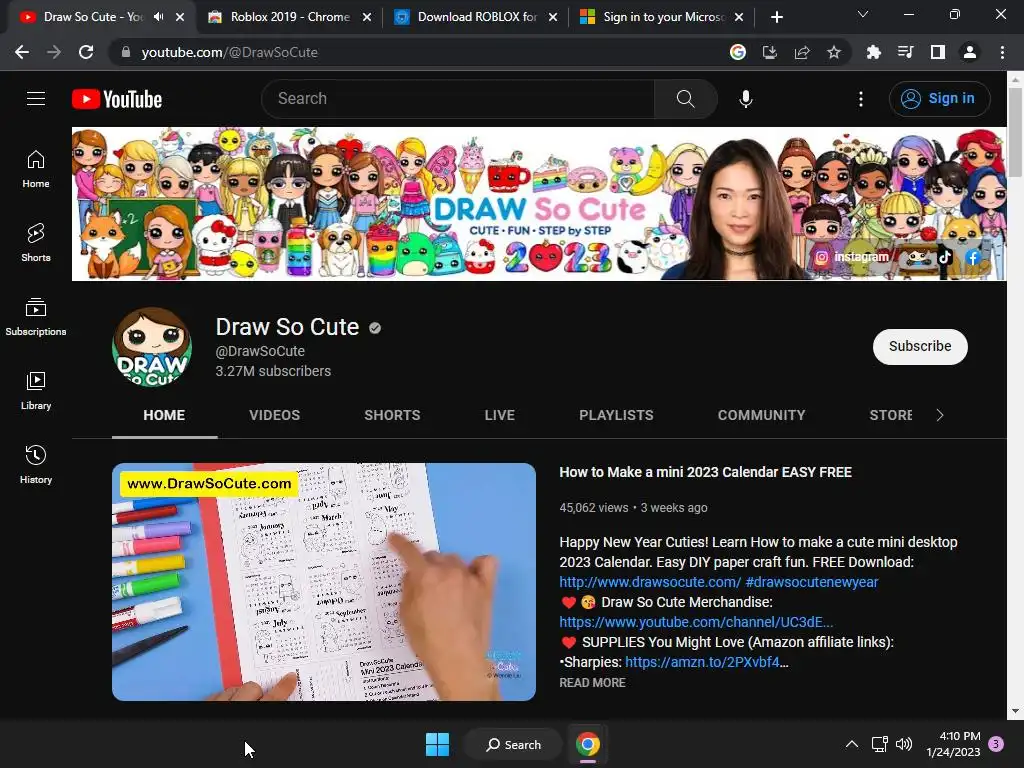Open Subscriptions in the sidebar

(x=36, y=316)
